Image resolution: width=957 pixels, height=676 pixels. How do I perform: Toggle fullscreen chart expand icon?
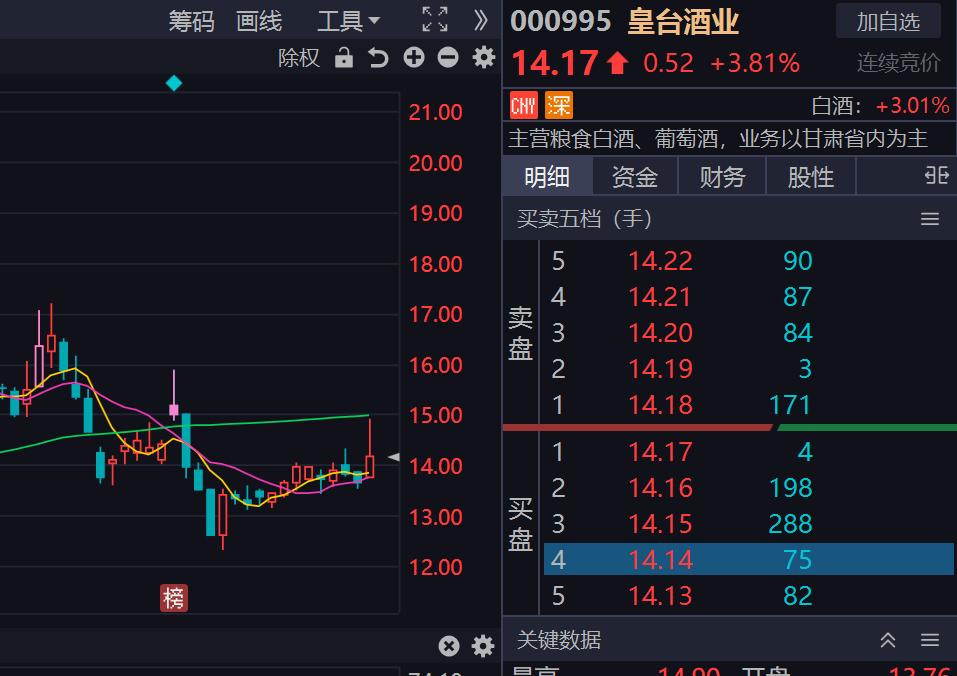point(435,20)
